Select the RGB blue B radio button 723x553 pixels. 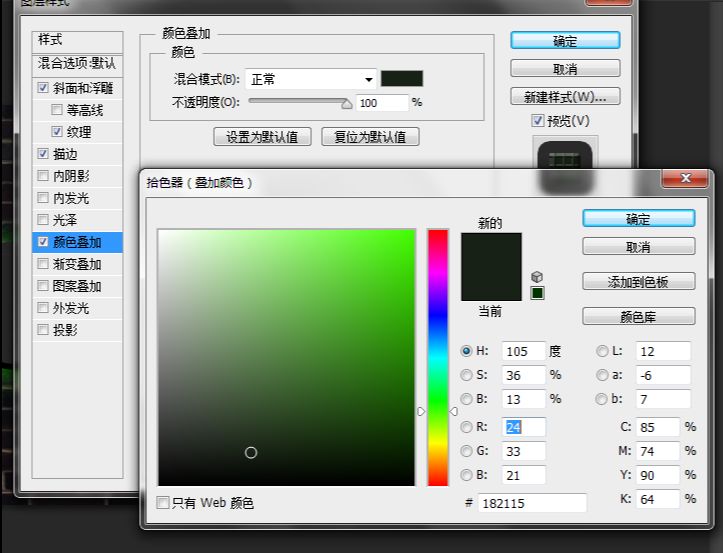466,475
